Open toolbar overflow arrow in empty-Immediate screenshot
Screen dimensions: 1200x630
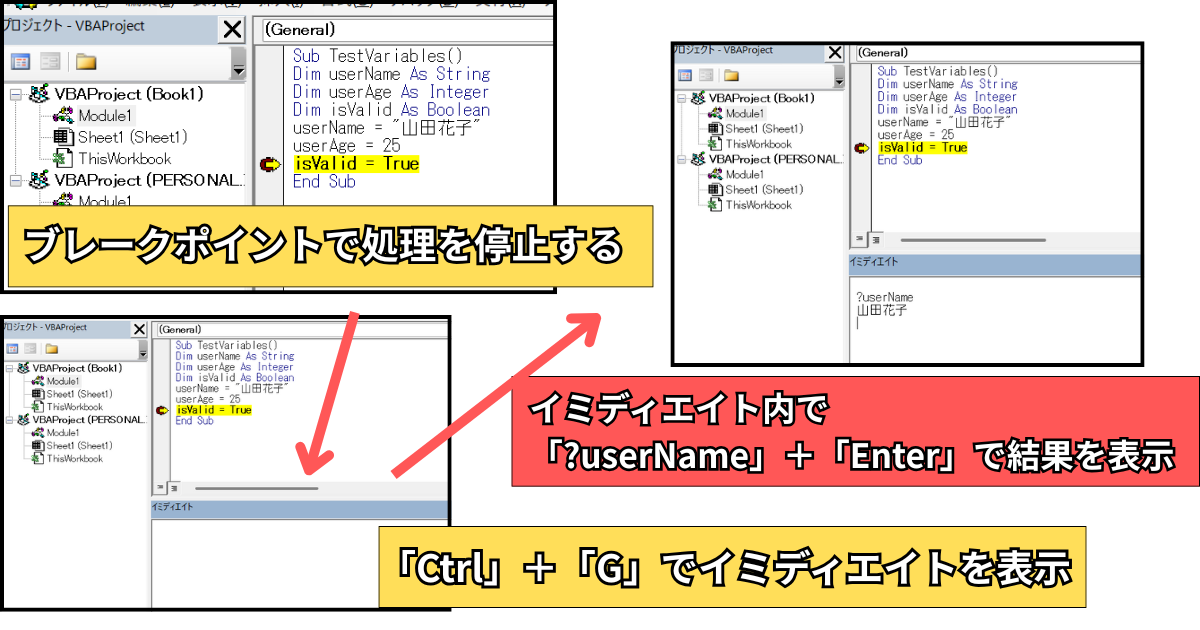[x=144, y=352]
